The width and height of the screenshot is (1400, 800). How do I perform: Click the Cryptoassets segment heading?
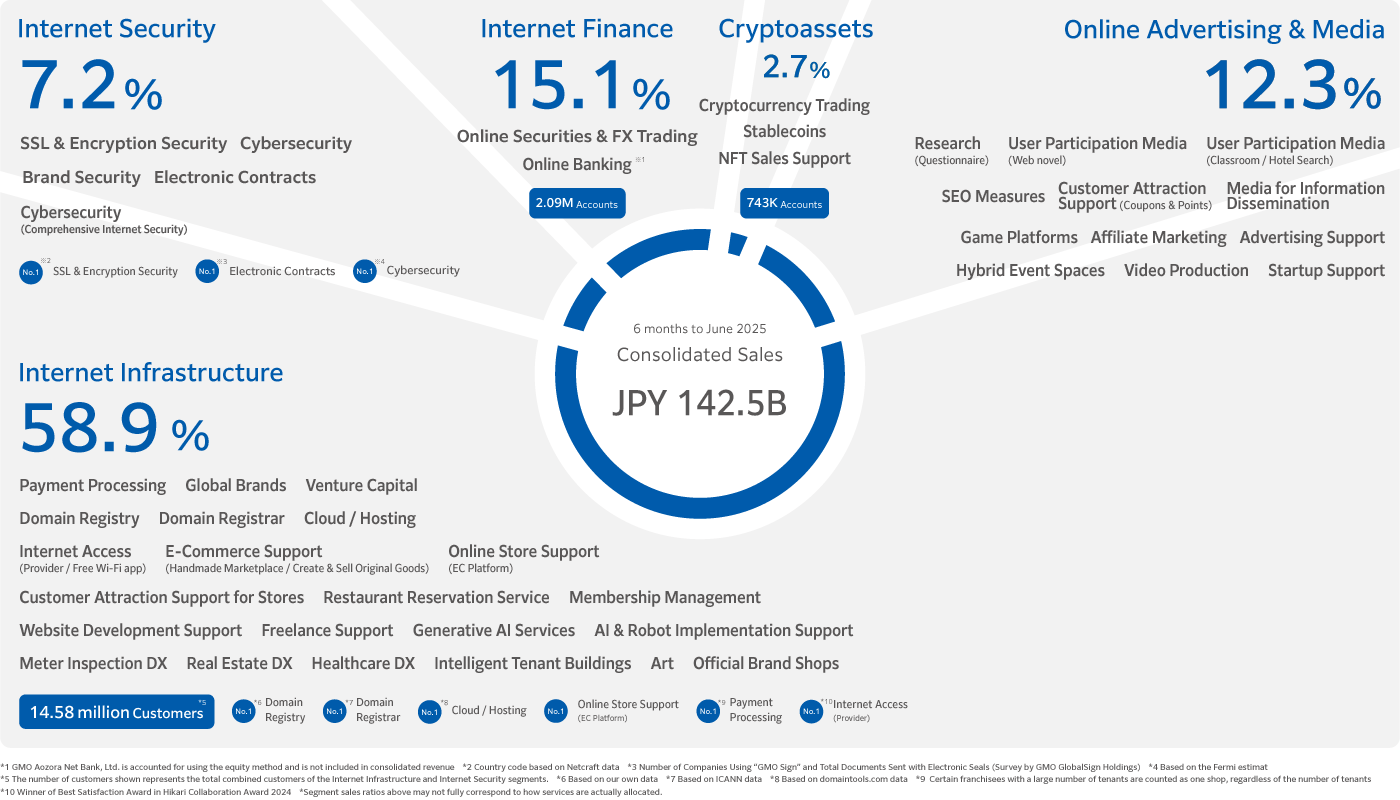pos(796,30)
